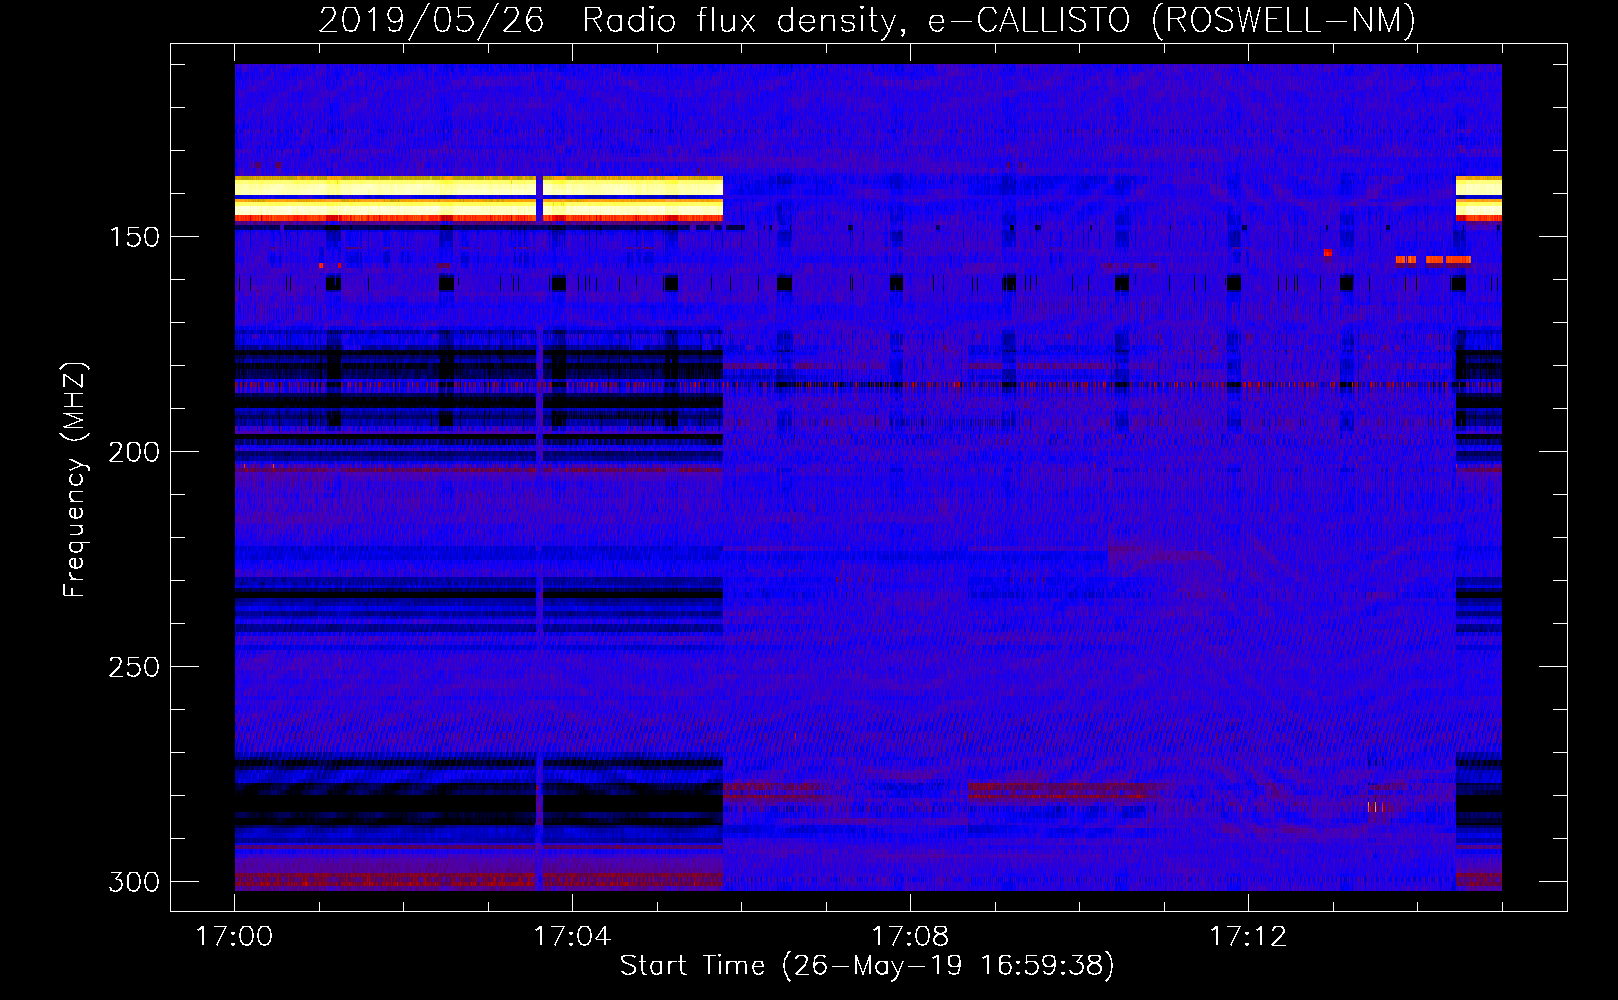
Task: Click the date "2019/05/26" in the title
Action: 431,21
